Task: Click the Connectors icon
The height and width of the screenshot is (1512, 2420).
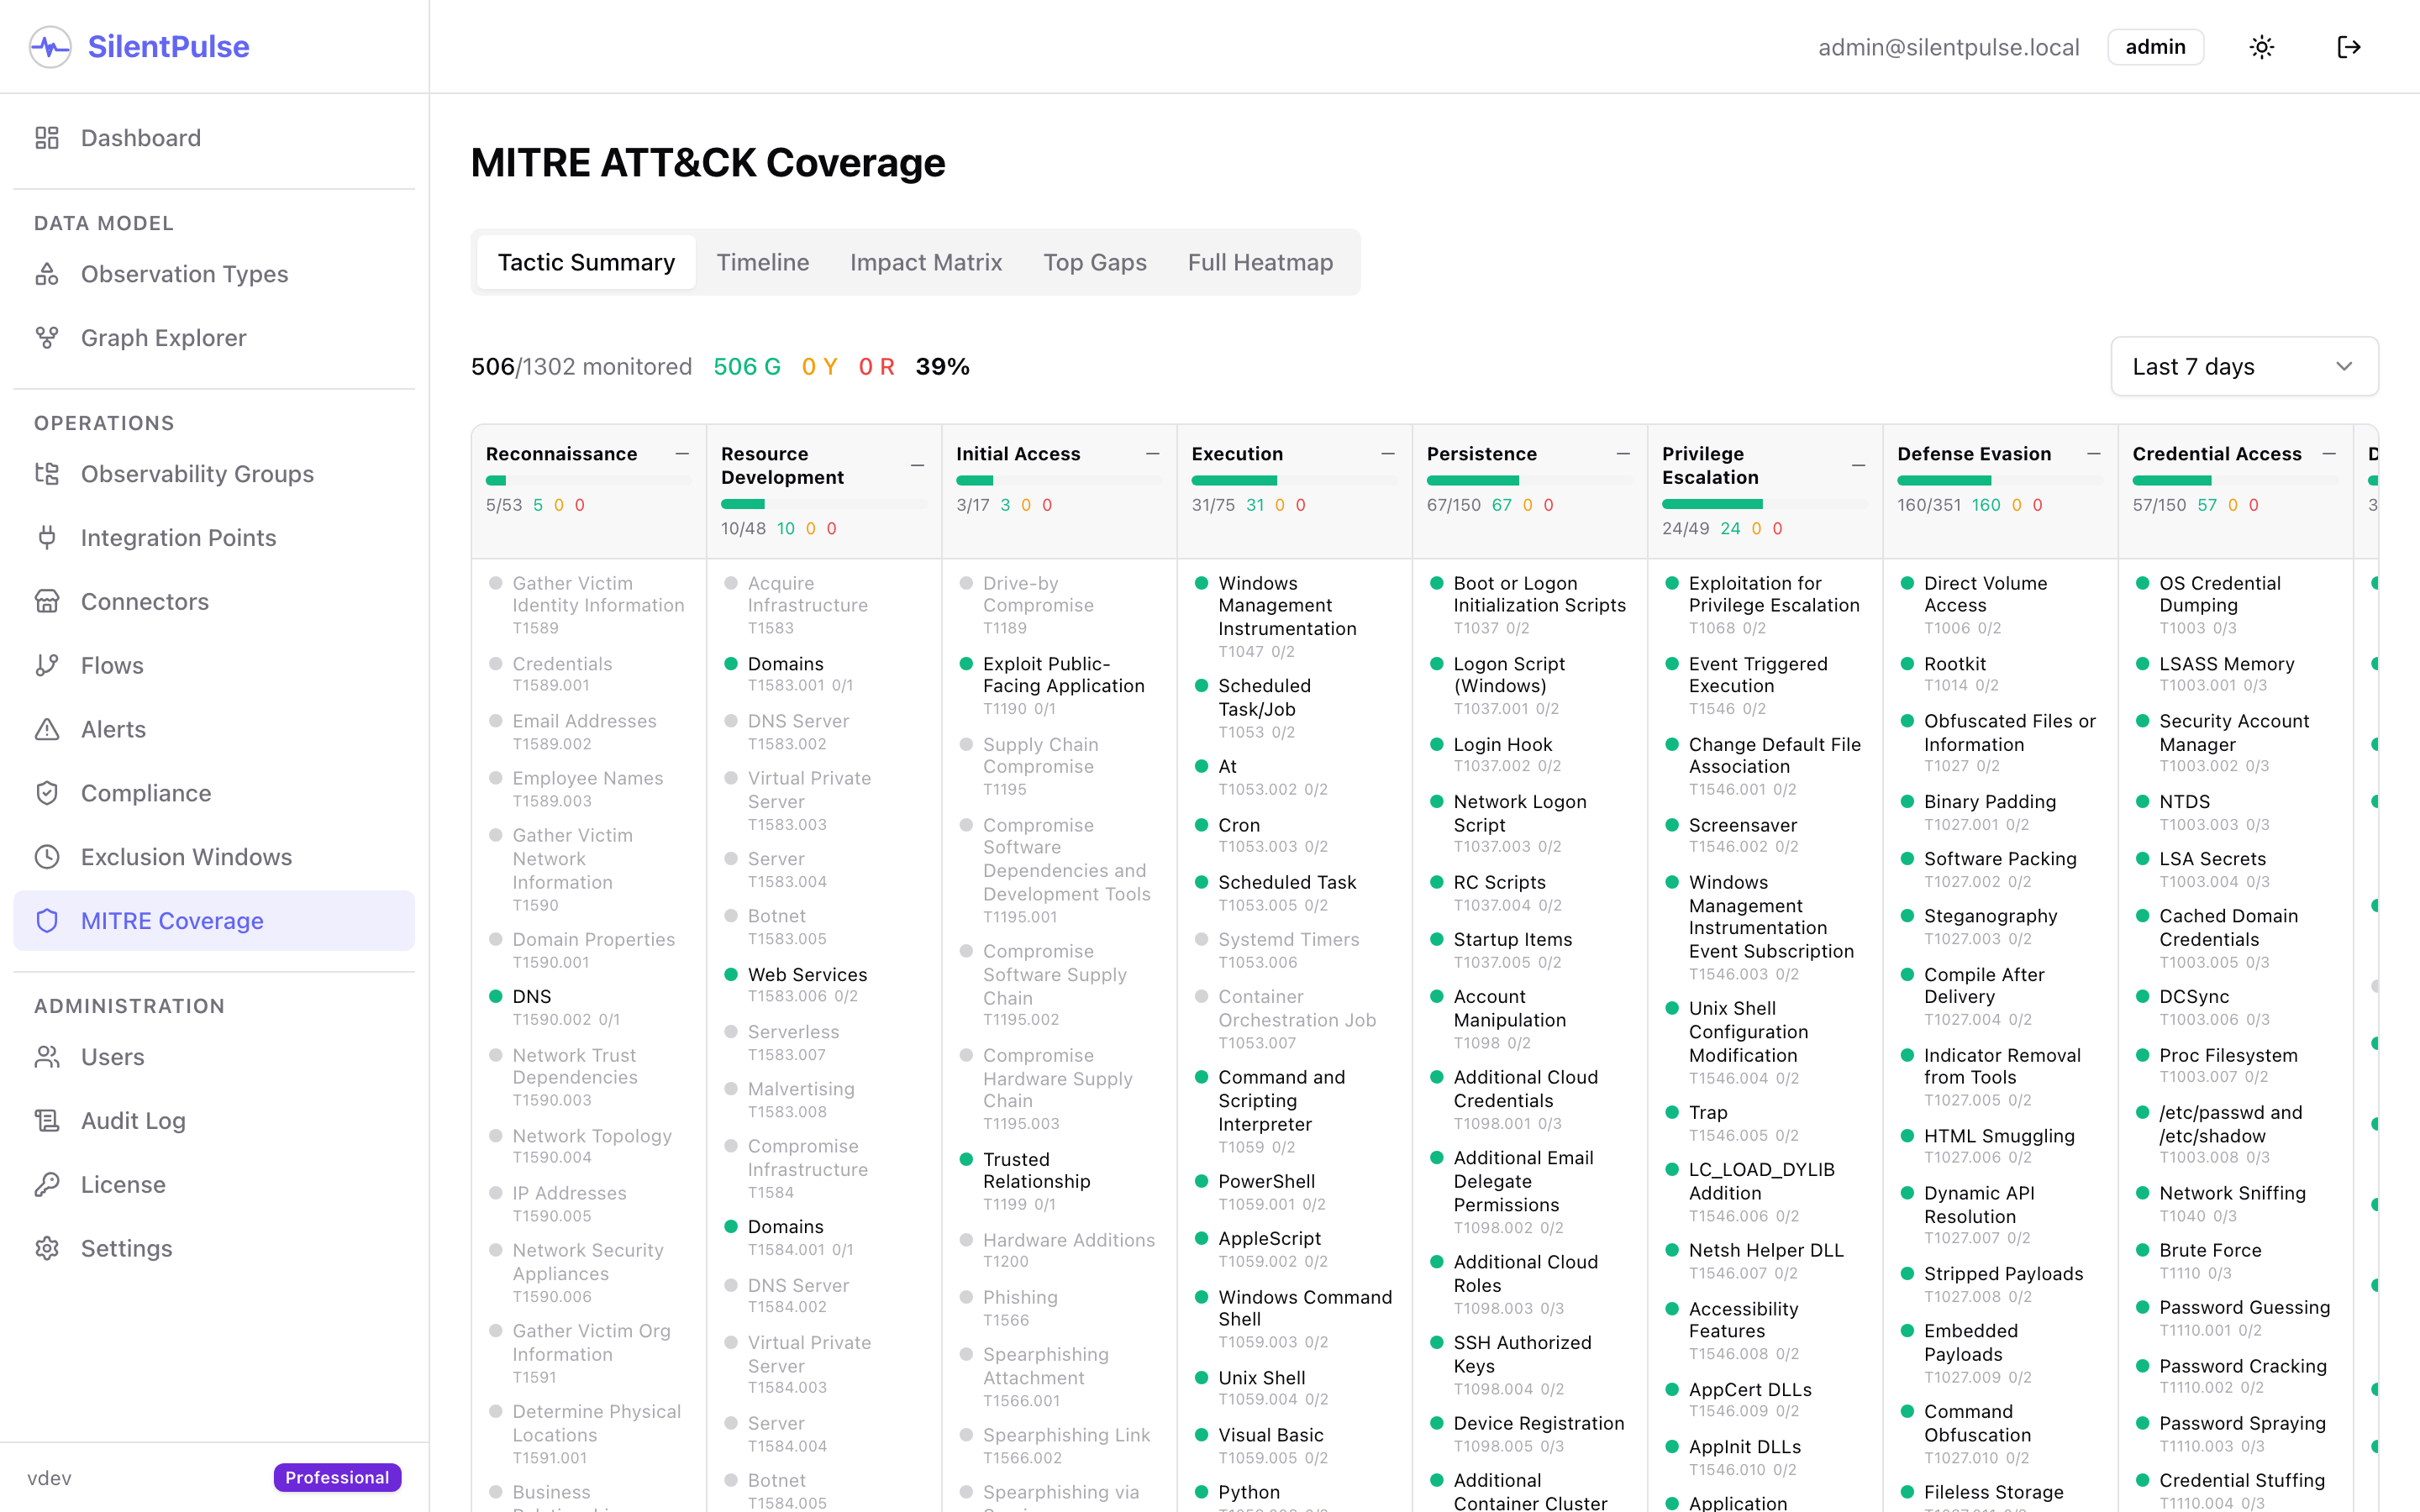Action: point(47,602)
